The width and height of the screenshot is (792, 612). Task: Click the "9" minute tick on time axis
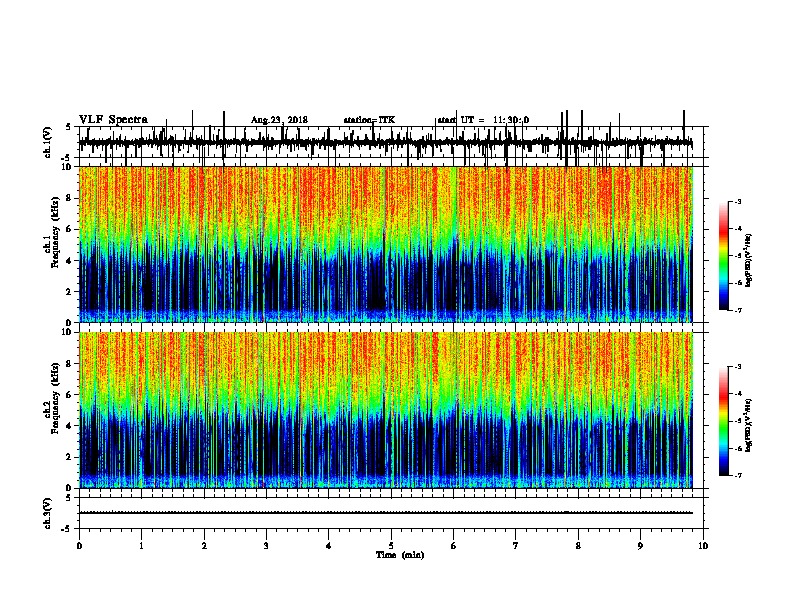640,546
